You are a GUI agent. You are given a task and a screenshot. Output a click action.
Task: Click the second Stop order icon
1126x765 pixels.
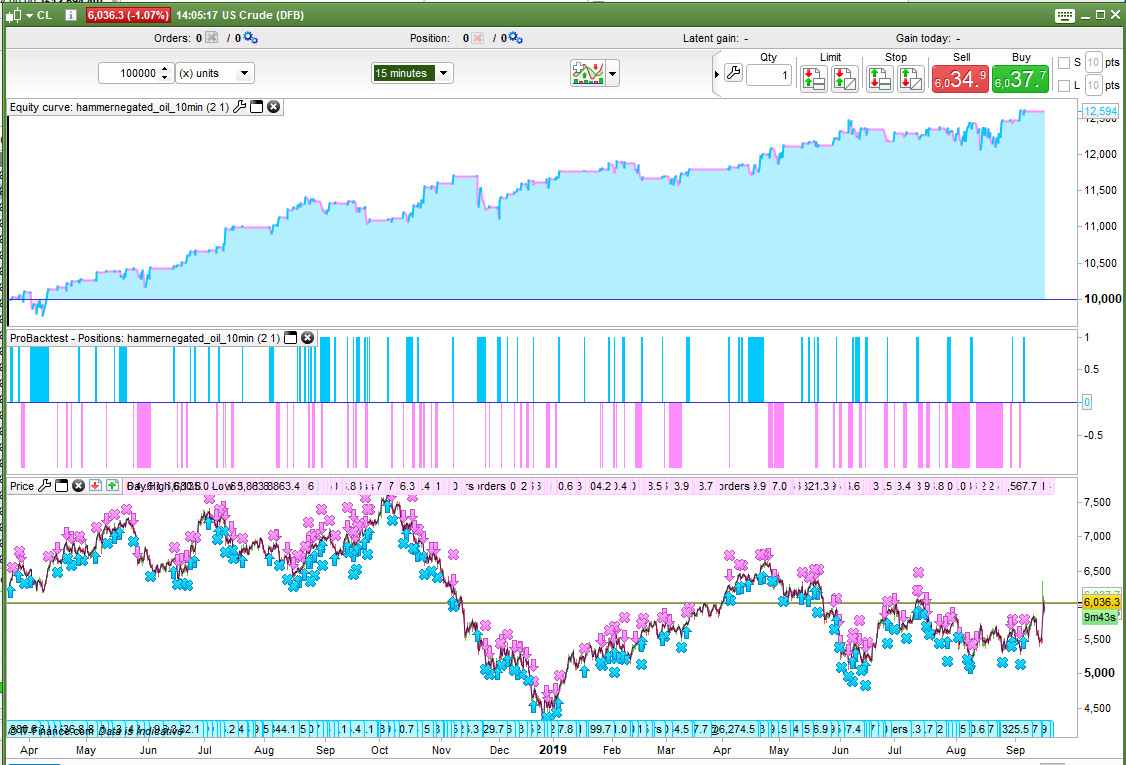point(910,79)
